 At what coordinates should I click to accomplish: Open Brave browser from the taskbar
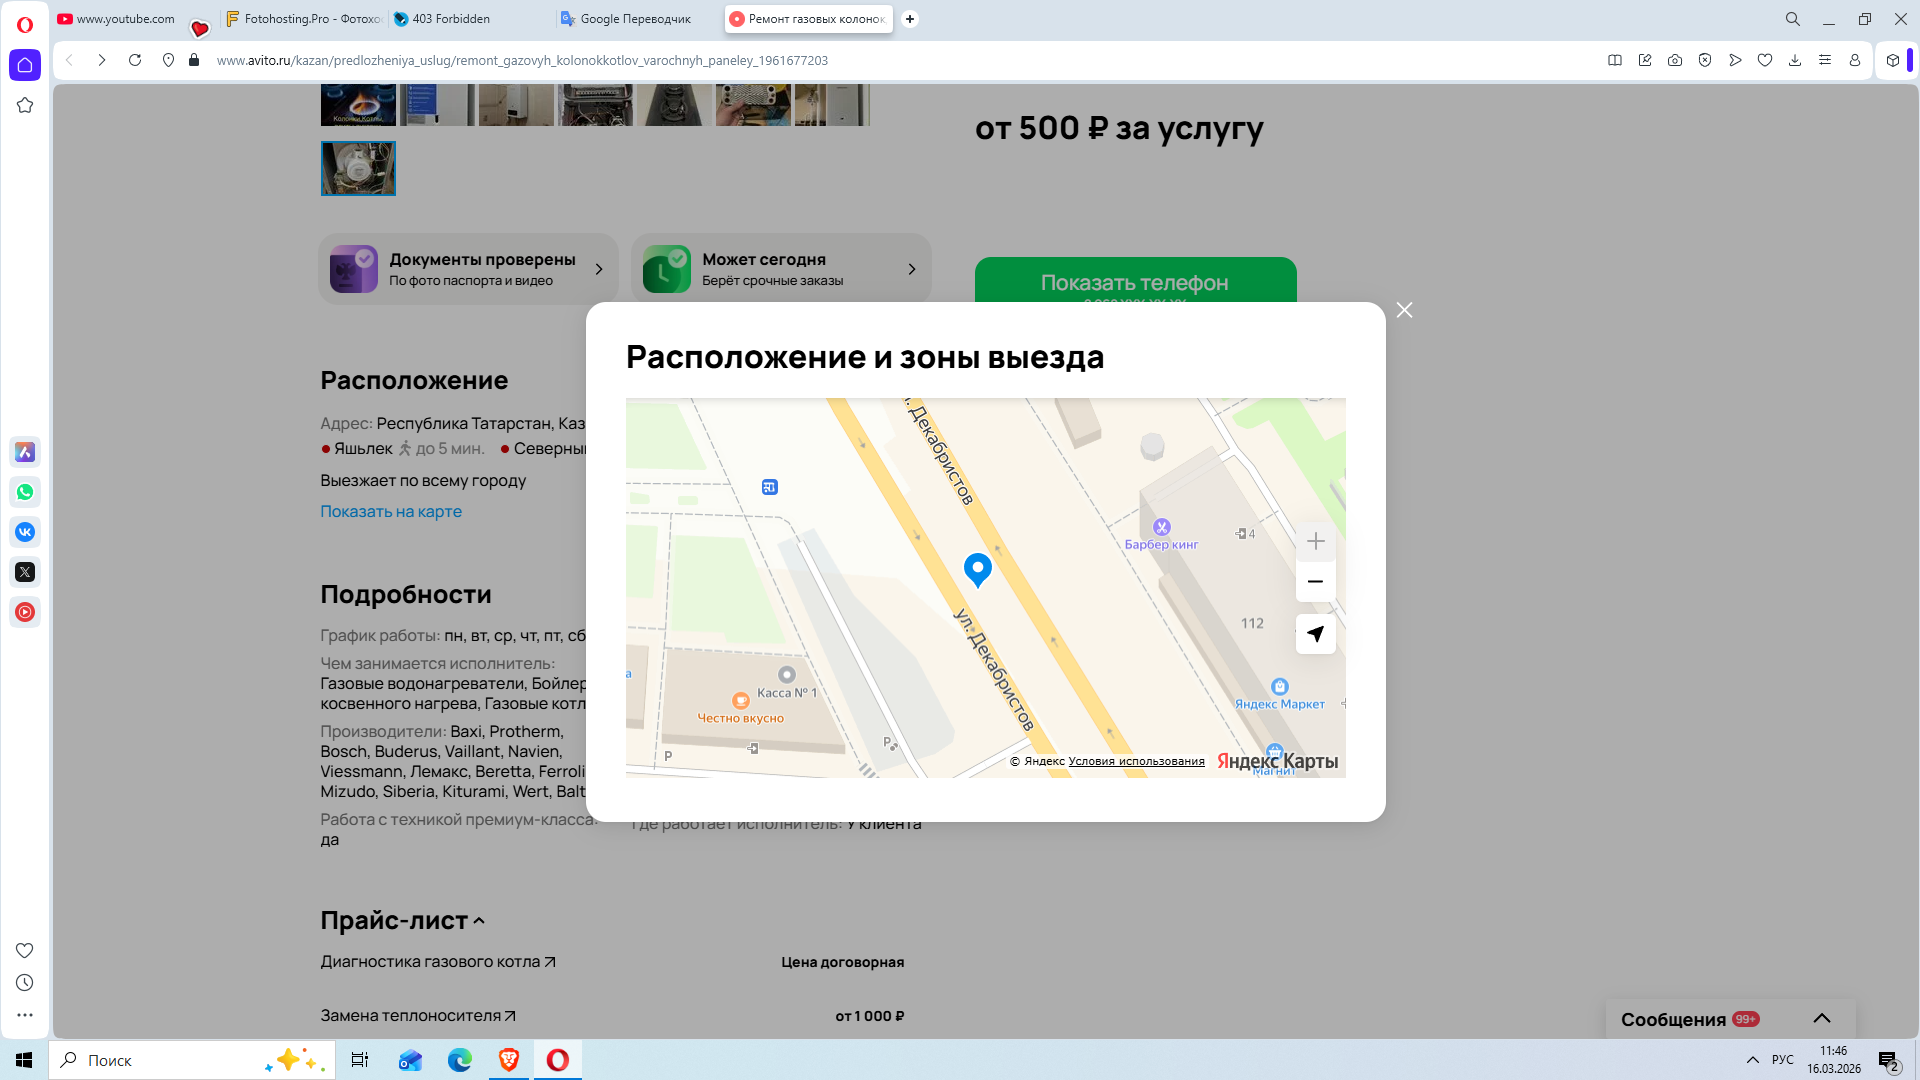click(509, 1060)
